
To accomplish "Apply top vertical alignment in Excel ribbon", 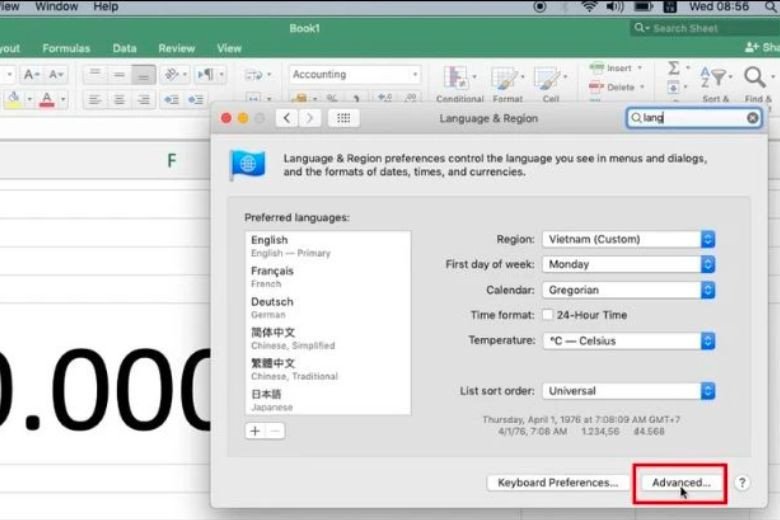I will pyautogui.click(x=95, y=75).
